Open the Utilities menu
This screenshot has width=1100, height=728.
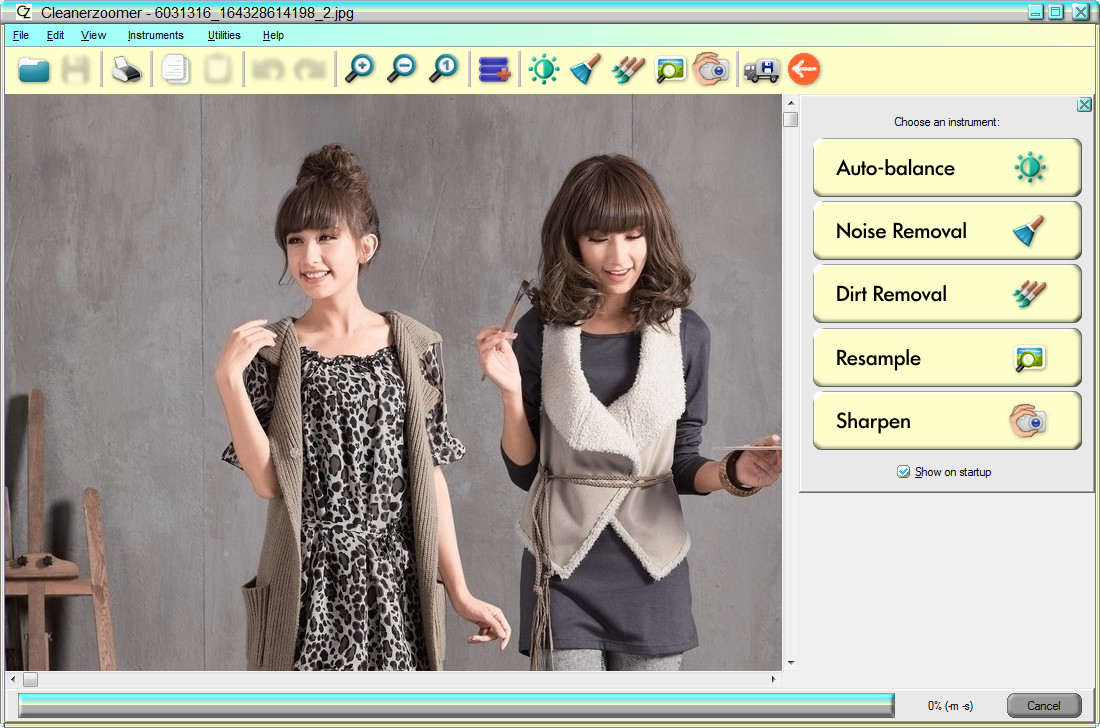pyautogui.click(x=224, y=35)
